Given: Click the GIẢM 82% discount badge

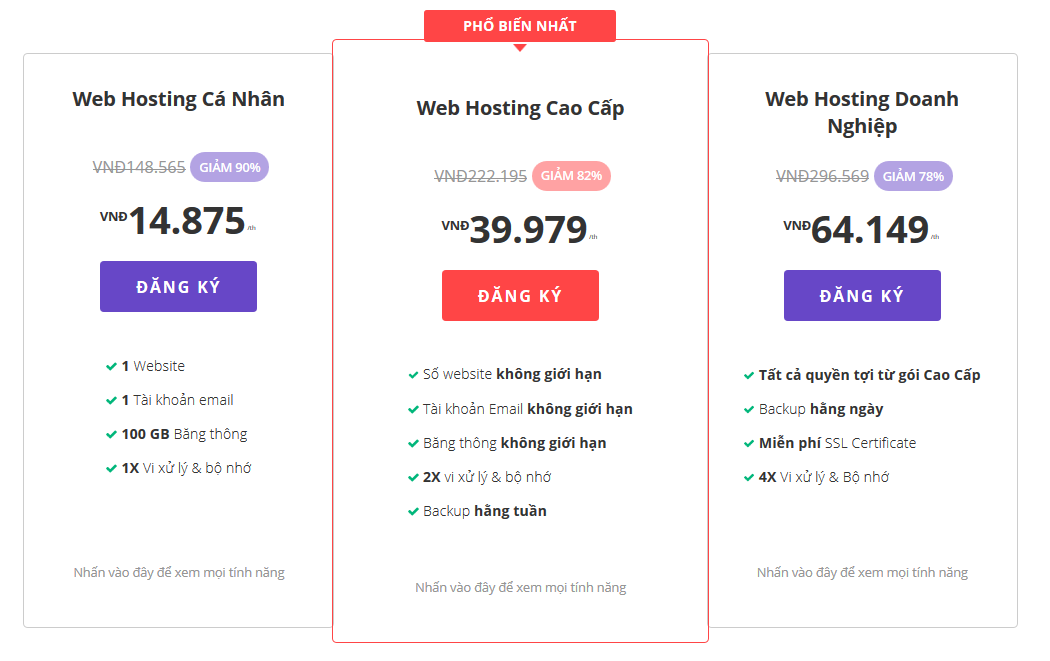Looking at the screenshot, I should 571,176.
